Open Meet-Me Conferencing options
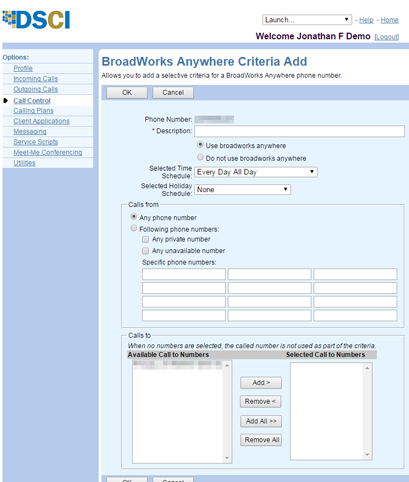 [48, 152]
